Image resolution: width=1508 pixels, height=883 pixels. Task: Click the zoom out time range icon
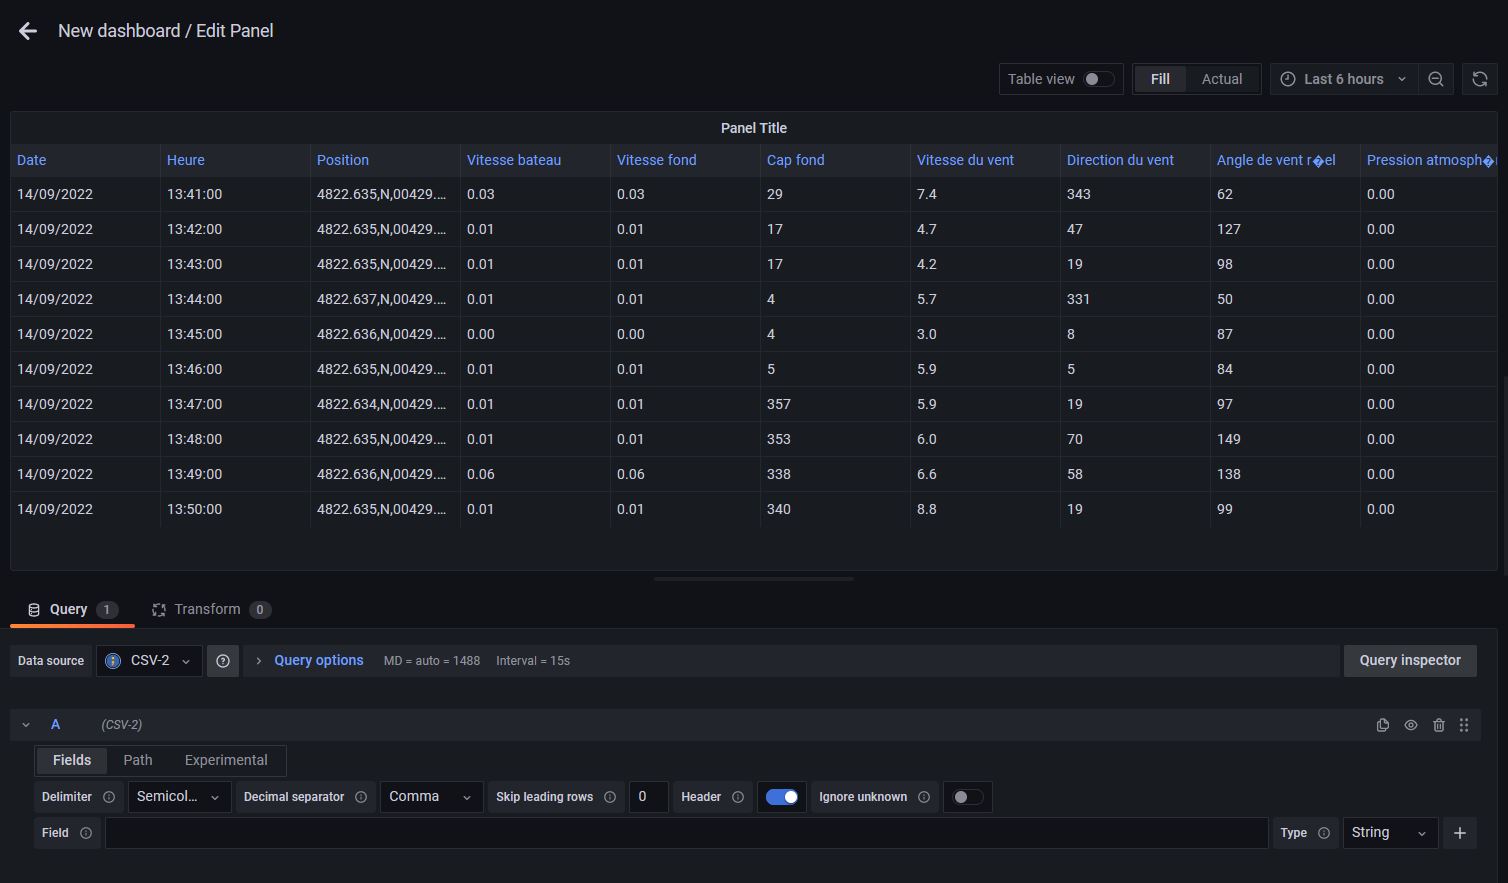tap(1435, 79)
